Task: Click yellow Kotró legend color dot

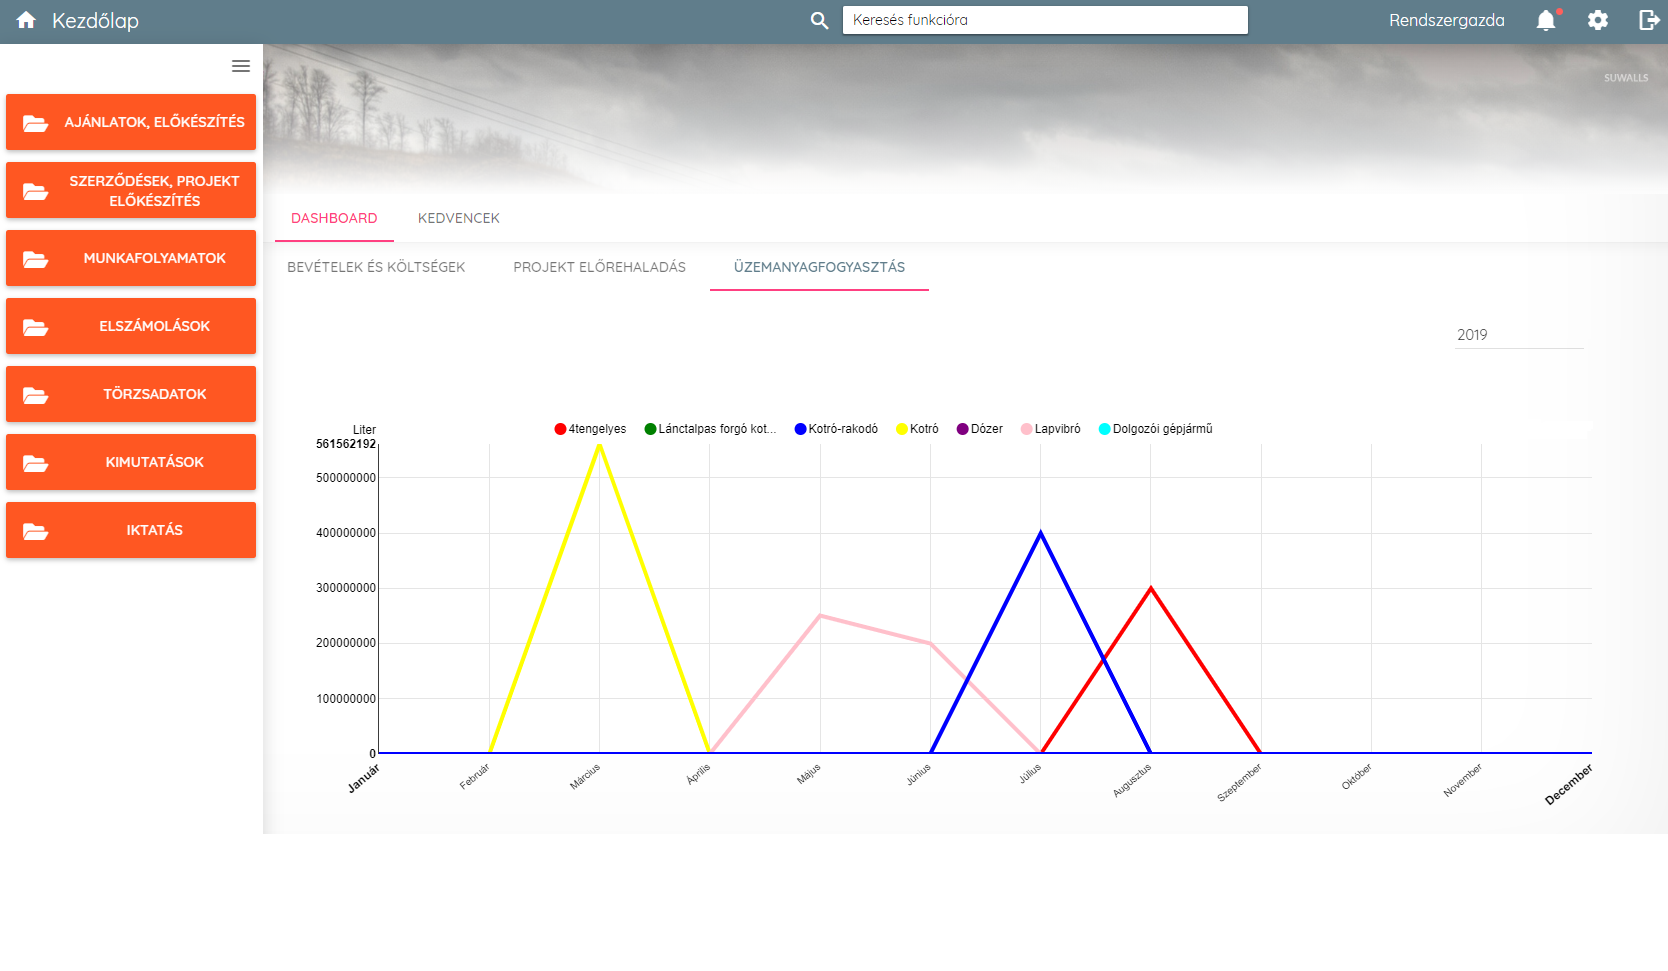Action: [901, 429]
